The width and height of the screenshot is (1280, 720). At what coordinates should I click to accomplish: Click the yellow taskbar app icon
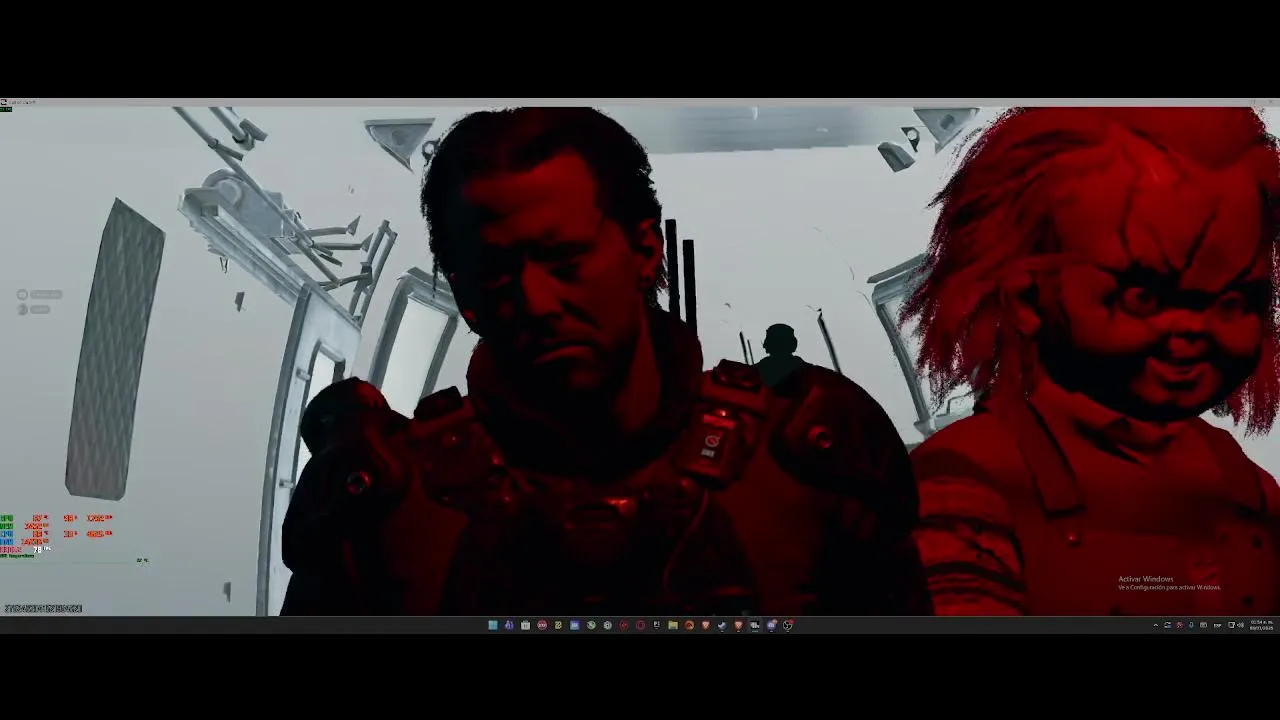point(558,625)
